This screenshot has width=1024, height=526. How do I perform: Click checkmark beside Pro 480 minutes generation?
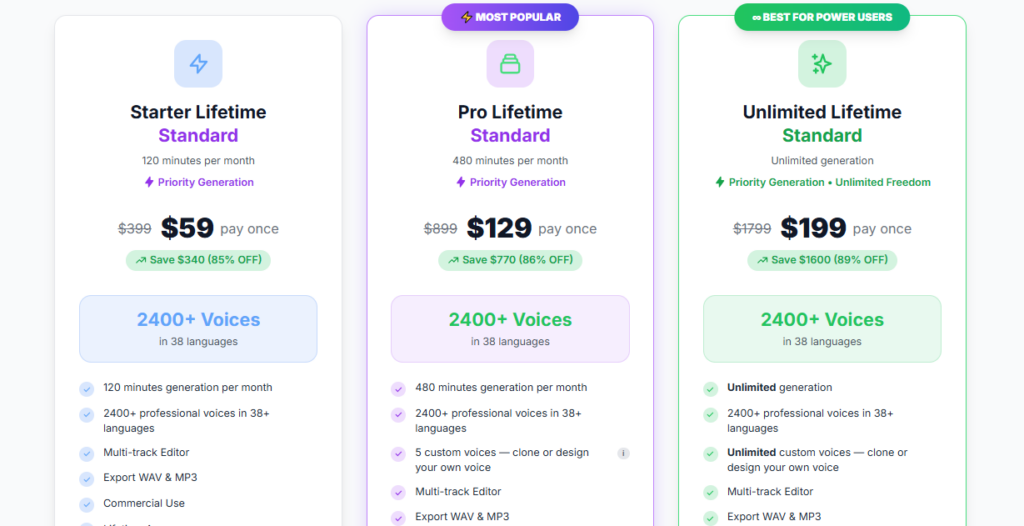pyautogui.click(x=399, y=388)
